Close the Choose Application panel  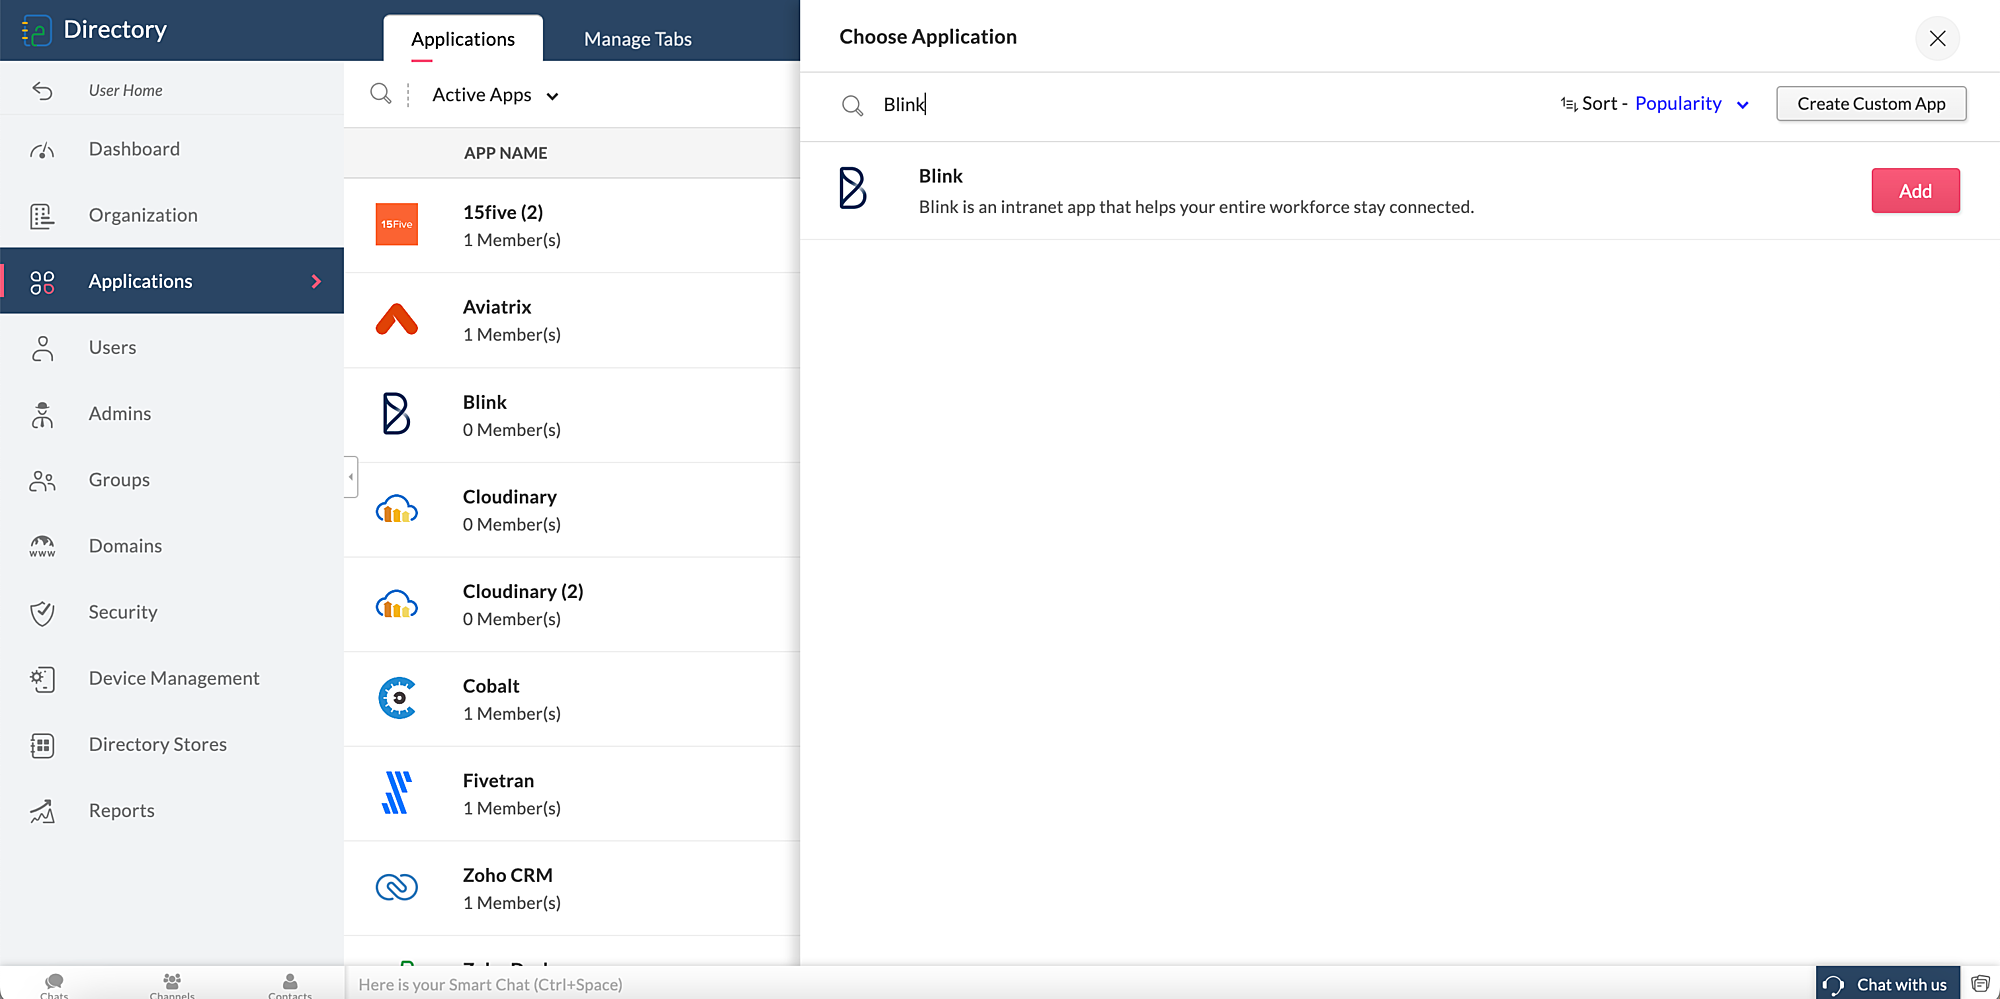click(x=1937, y=38)
